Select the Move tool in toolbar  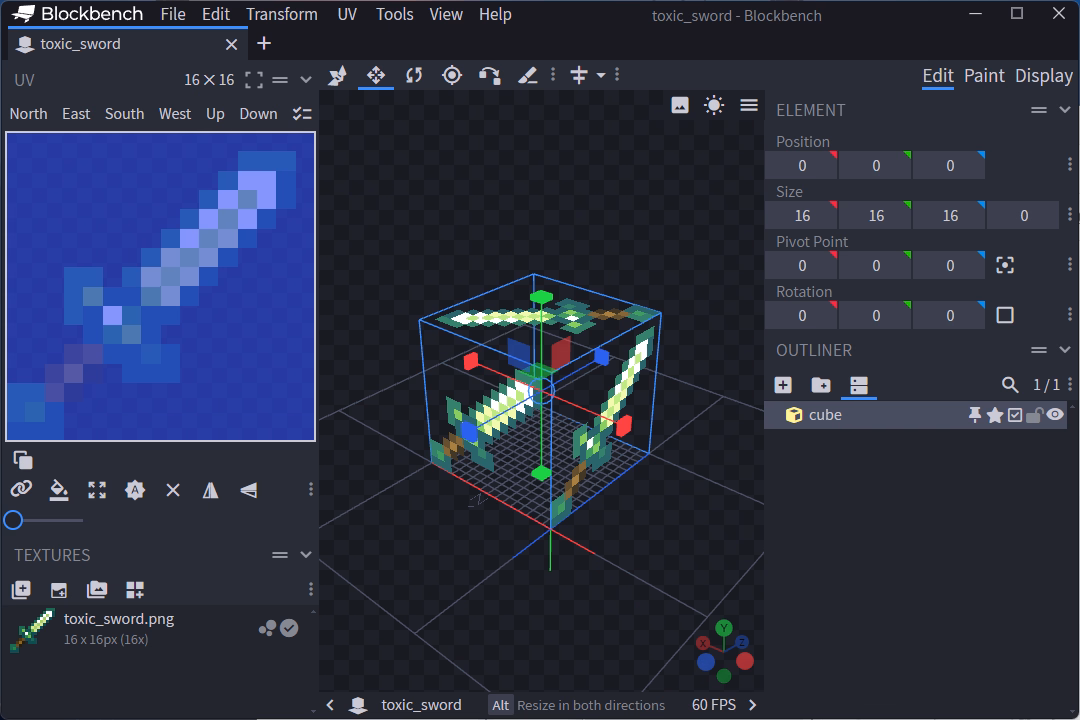coord(376,76)
